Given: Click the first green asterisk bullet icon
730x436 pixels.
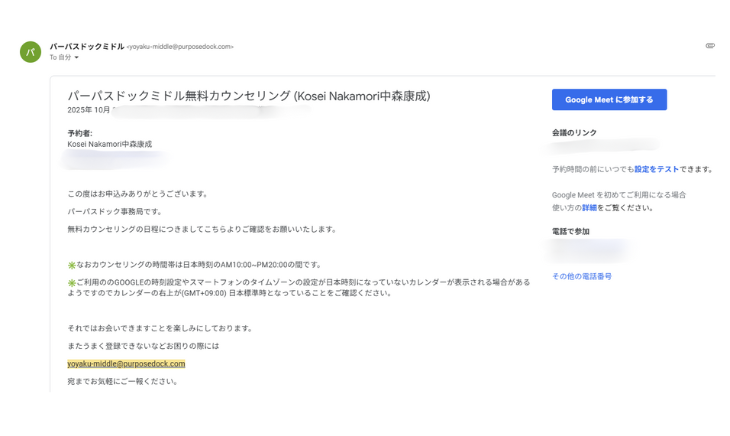Looking at the screenshot, I should (71, 265).
